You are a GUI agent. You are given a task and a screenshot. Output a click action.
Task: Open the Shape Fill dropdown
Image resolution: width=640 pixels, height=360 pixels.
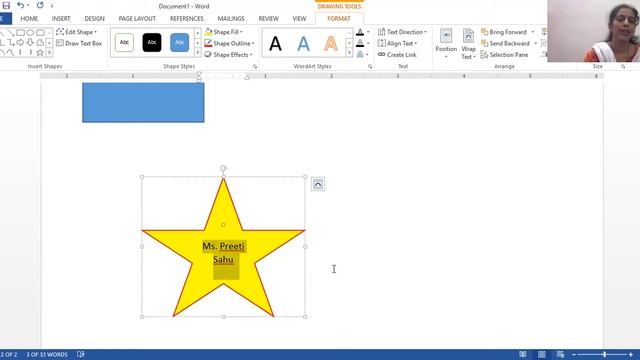click(224, 32)
